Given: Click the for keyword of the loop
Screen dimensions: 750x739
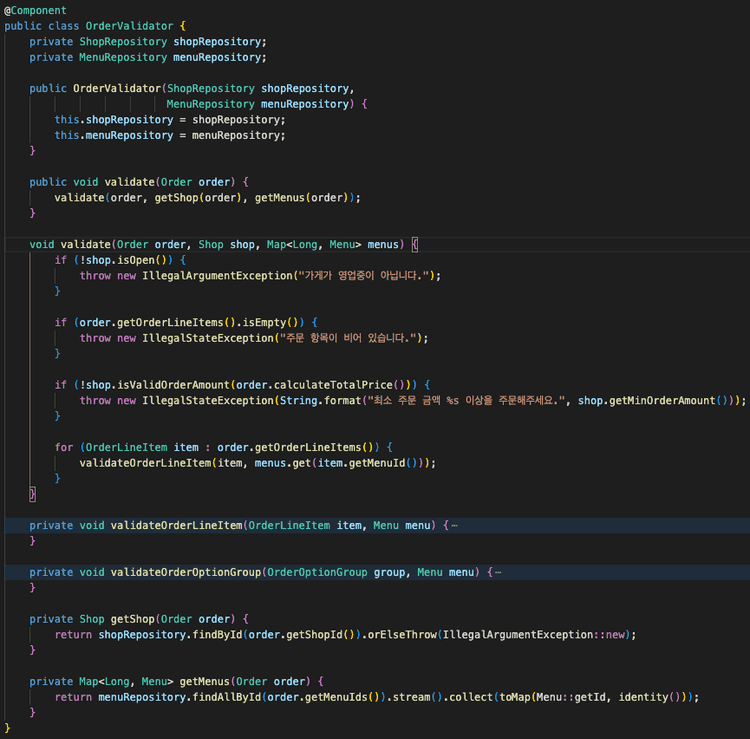Looking at the screenshot, I should [x=64, y=447].
